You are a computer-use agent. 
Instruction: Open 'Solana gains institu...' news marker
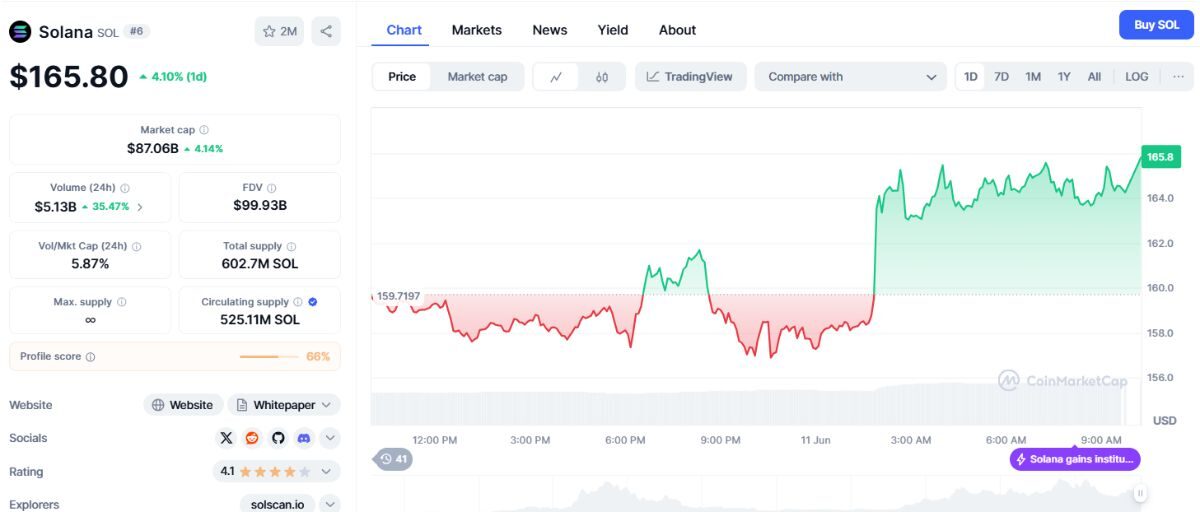[x=1075, y=459]
